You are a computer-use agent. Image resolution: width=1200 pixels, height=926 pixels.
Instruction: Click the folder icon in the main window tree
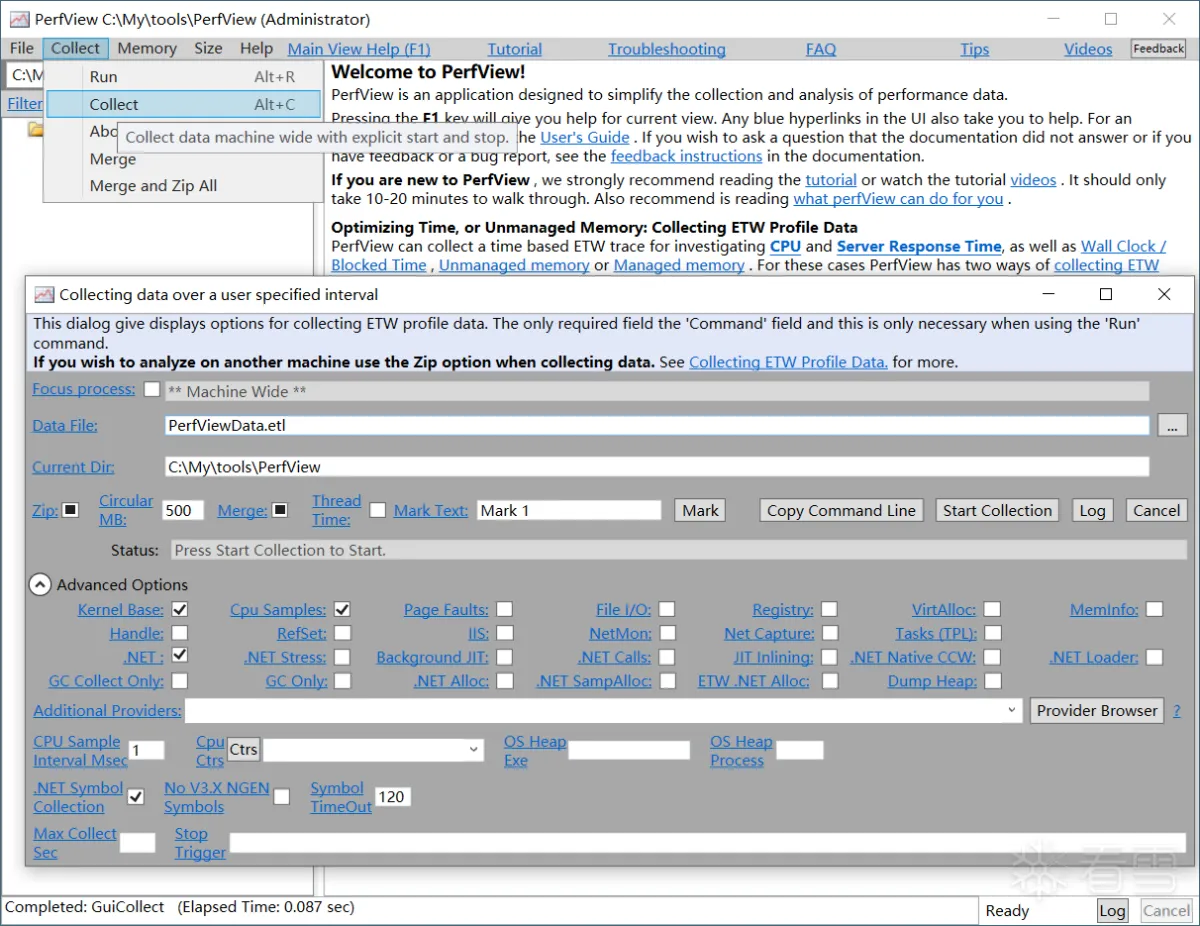tap(36, 129)
